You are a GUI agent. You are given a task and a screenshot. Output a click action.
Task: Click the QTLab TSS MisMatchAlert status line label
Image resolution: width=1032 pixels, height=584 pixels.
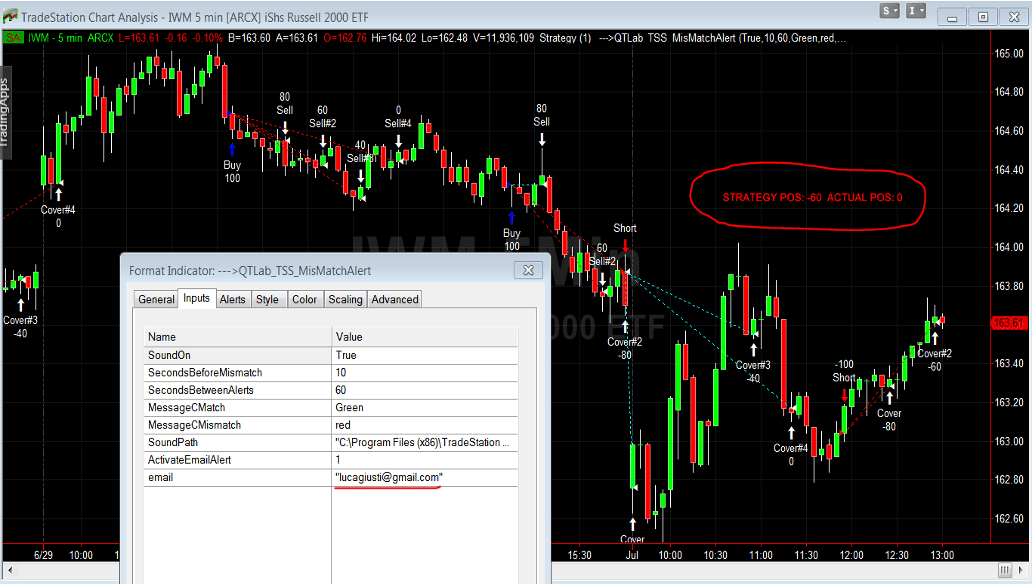(x=723, y=38)
